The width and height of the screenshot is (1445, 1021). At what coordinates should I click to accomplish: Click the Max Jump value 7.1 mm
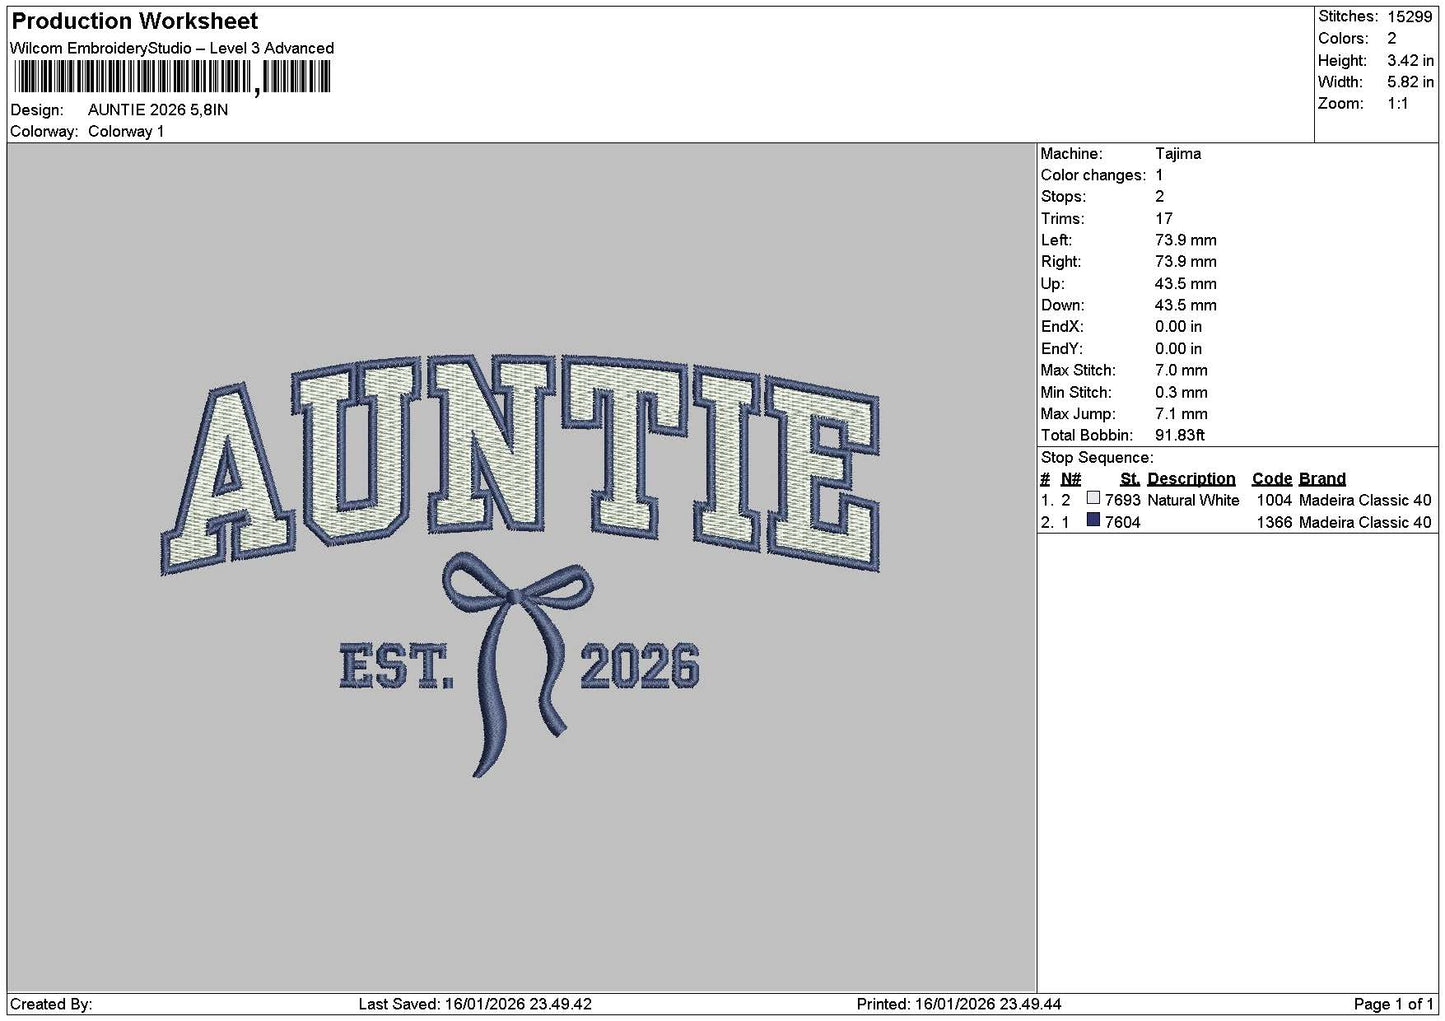[1181, 413]
